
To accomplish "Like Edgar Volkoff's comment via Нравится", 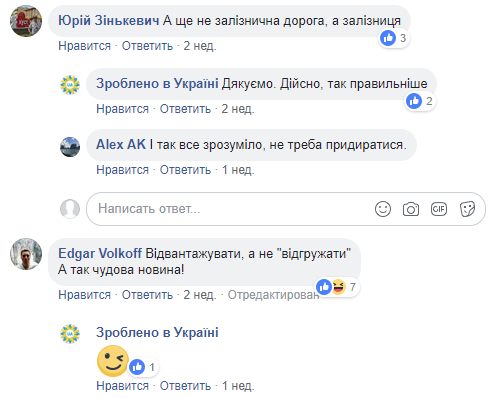I will click(x=84, y=295).
